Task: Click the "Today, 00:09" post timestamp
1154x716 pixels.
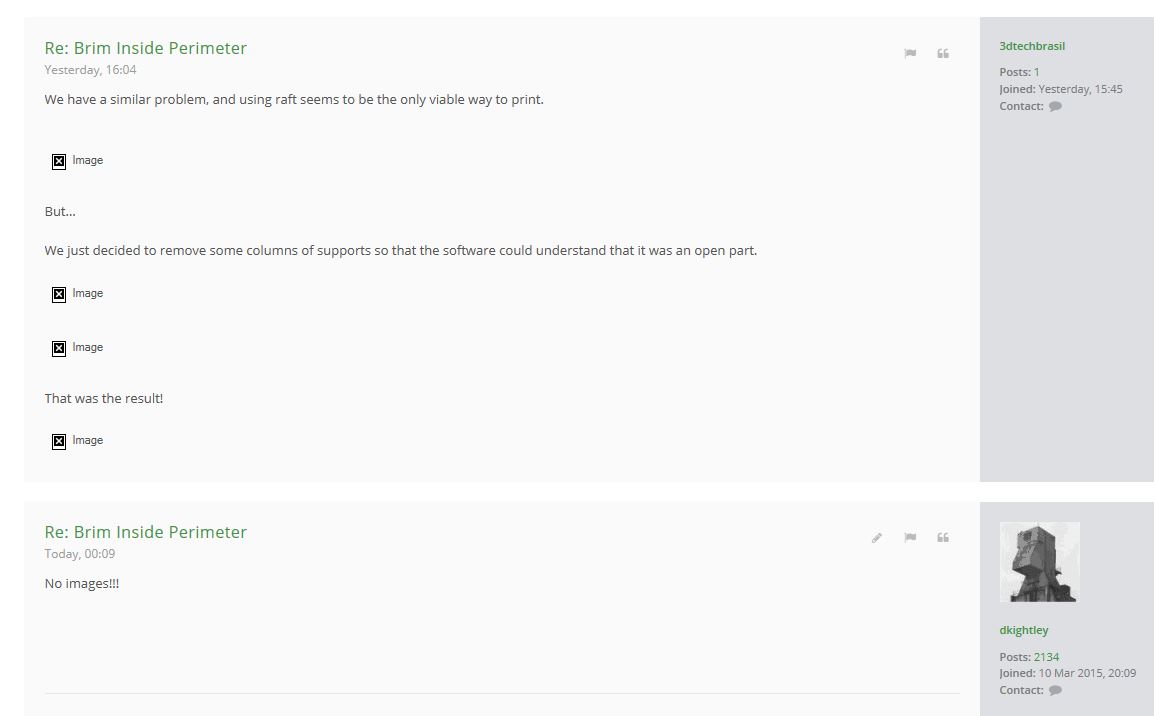Action: pyautogui.click(x=79, y=554)
